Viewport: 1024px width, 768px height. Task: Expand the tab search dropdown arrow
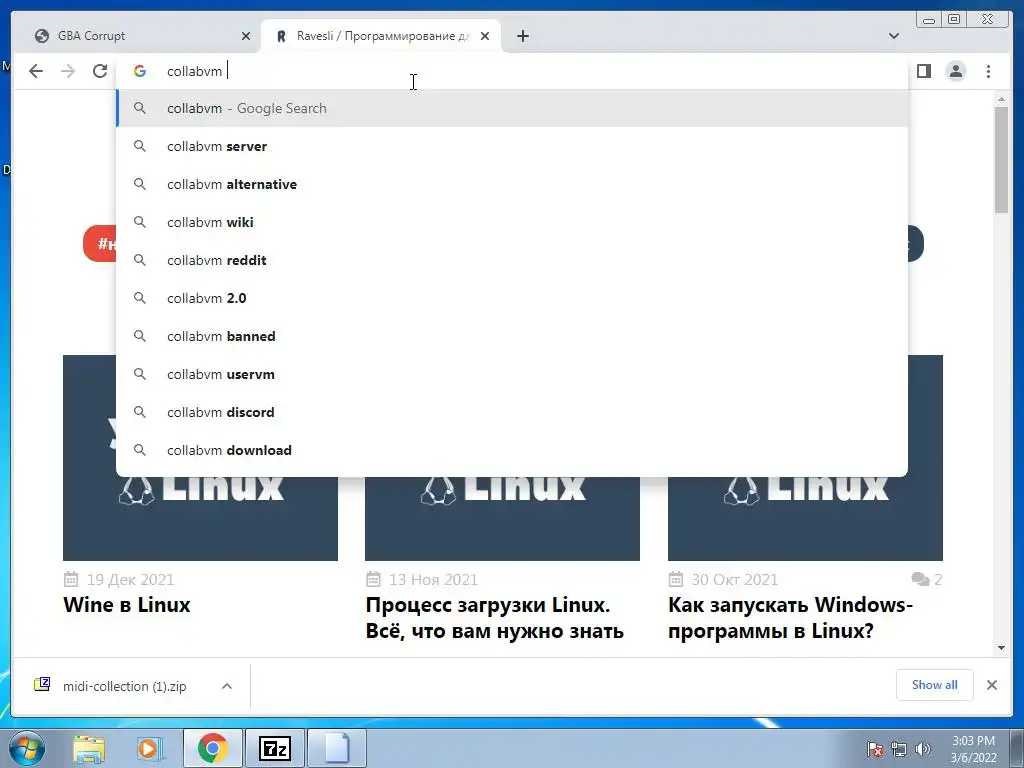(x=894, y=36)
